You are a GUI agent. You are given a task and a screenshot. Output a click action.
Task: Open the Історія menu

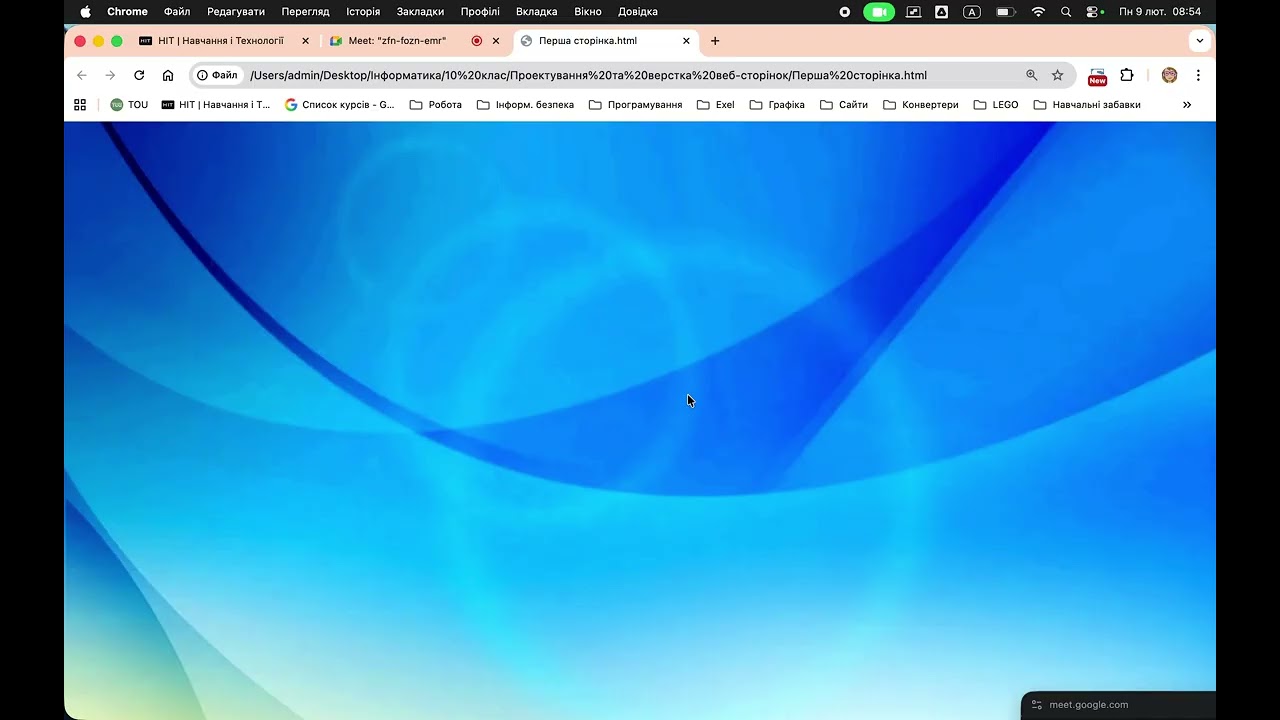363,12
